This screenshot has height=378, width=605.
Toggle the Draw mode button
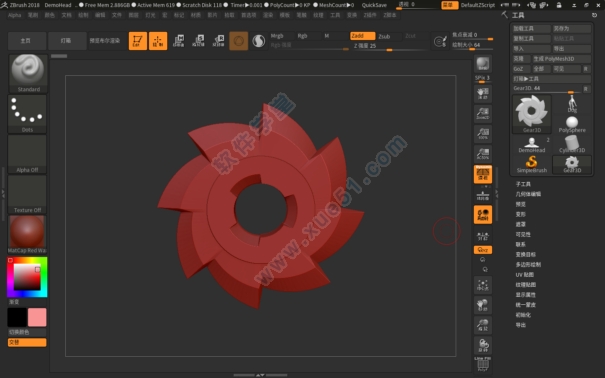158,41
